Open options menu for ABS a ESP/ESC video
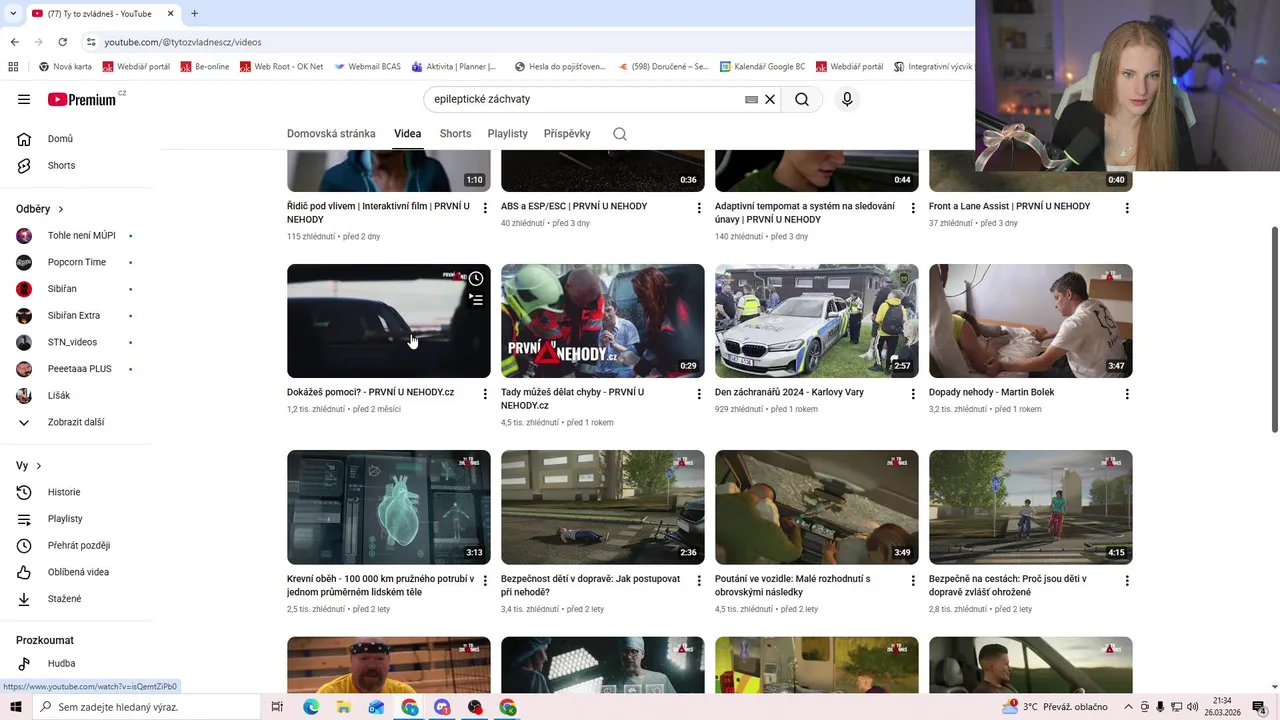 699,208
